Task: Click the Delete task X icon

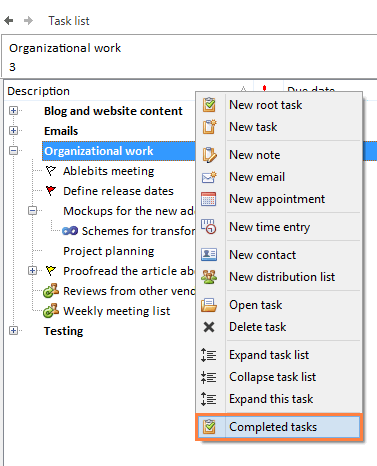Action: [x=209, y=327]
